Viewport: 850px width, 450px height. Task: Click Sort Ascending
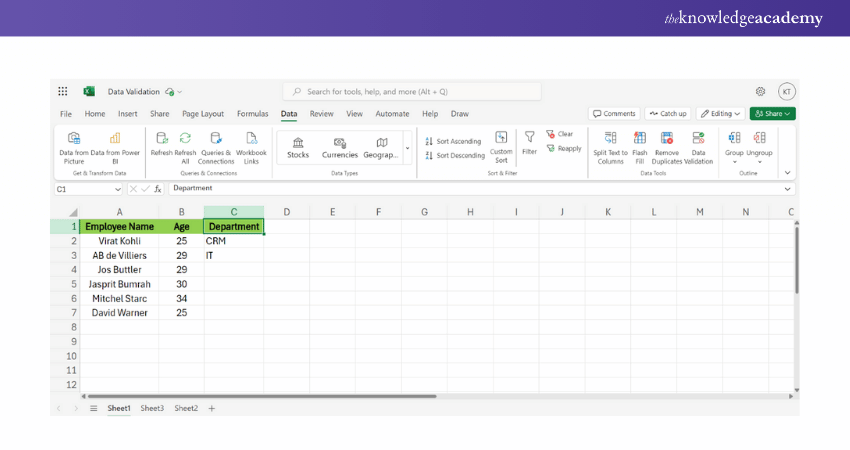pyautogui.click(x=453, y=141)
